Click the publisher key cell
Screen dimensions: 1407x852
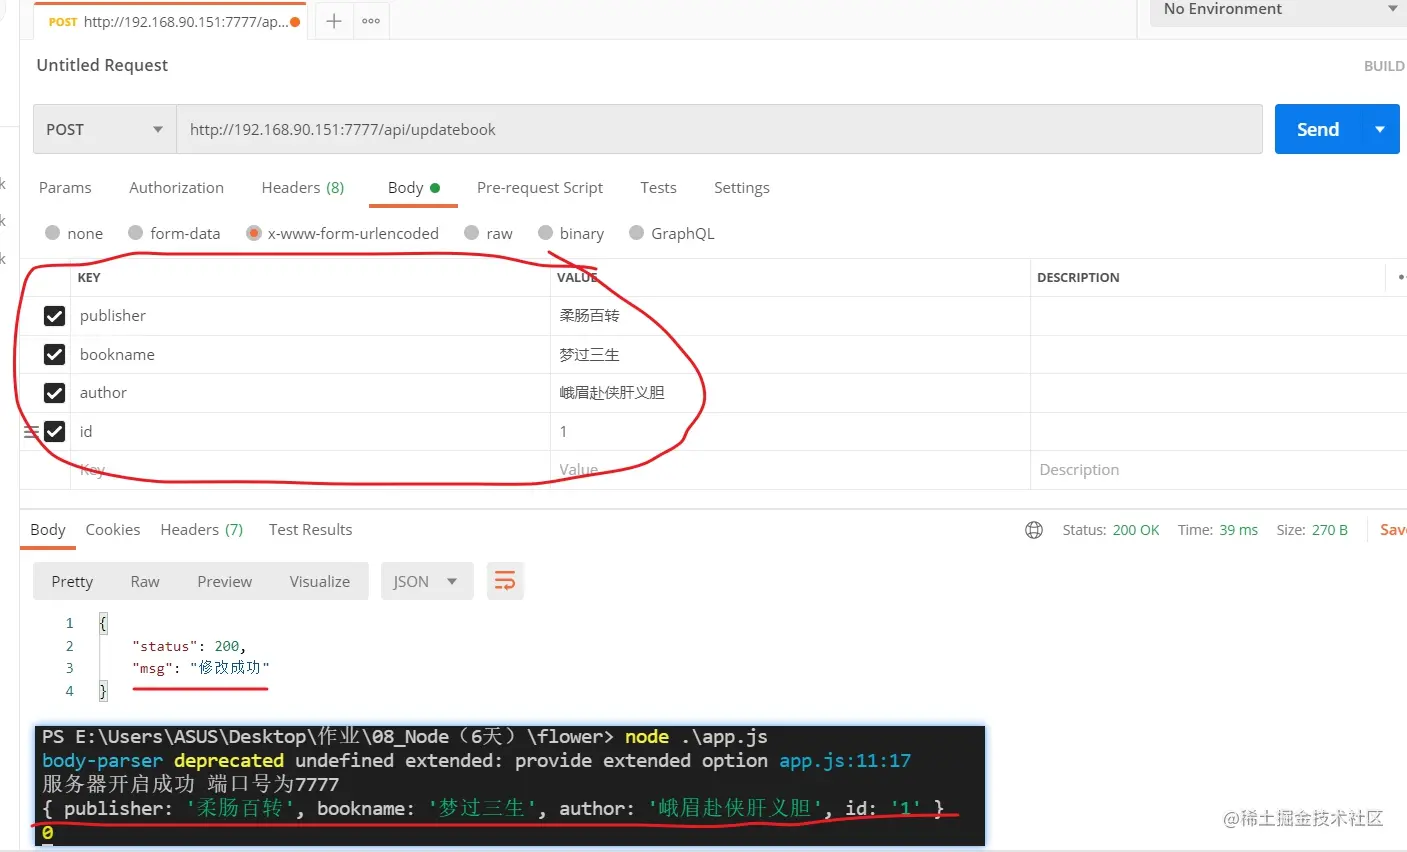[x=310, y=316]
